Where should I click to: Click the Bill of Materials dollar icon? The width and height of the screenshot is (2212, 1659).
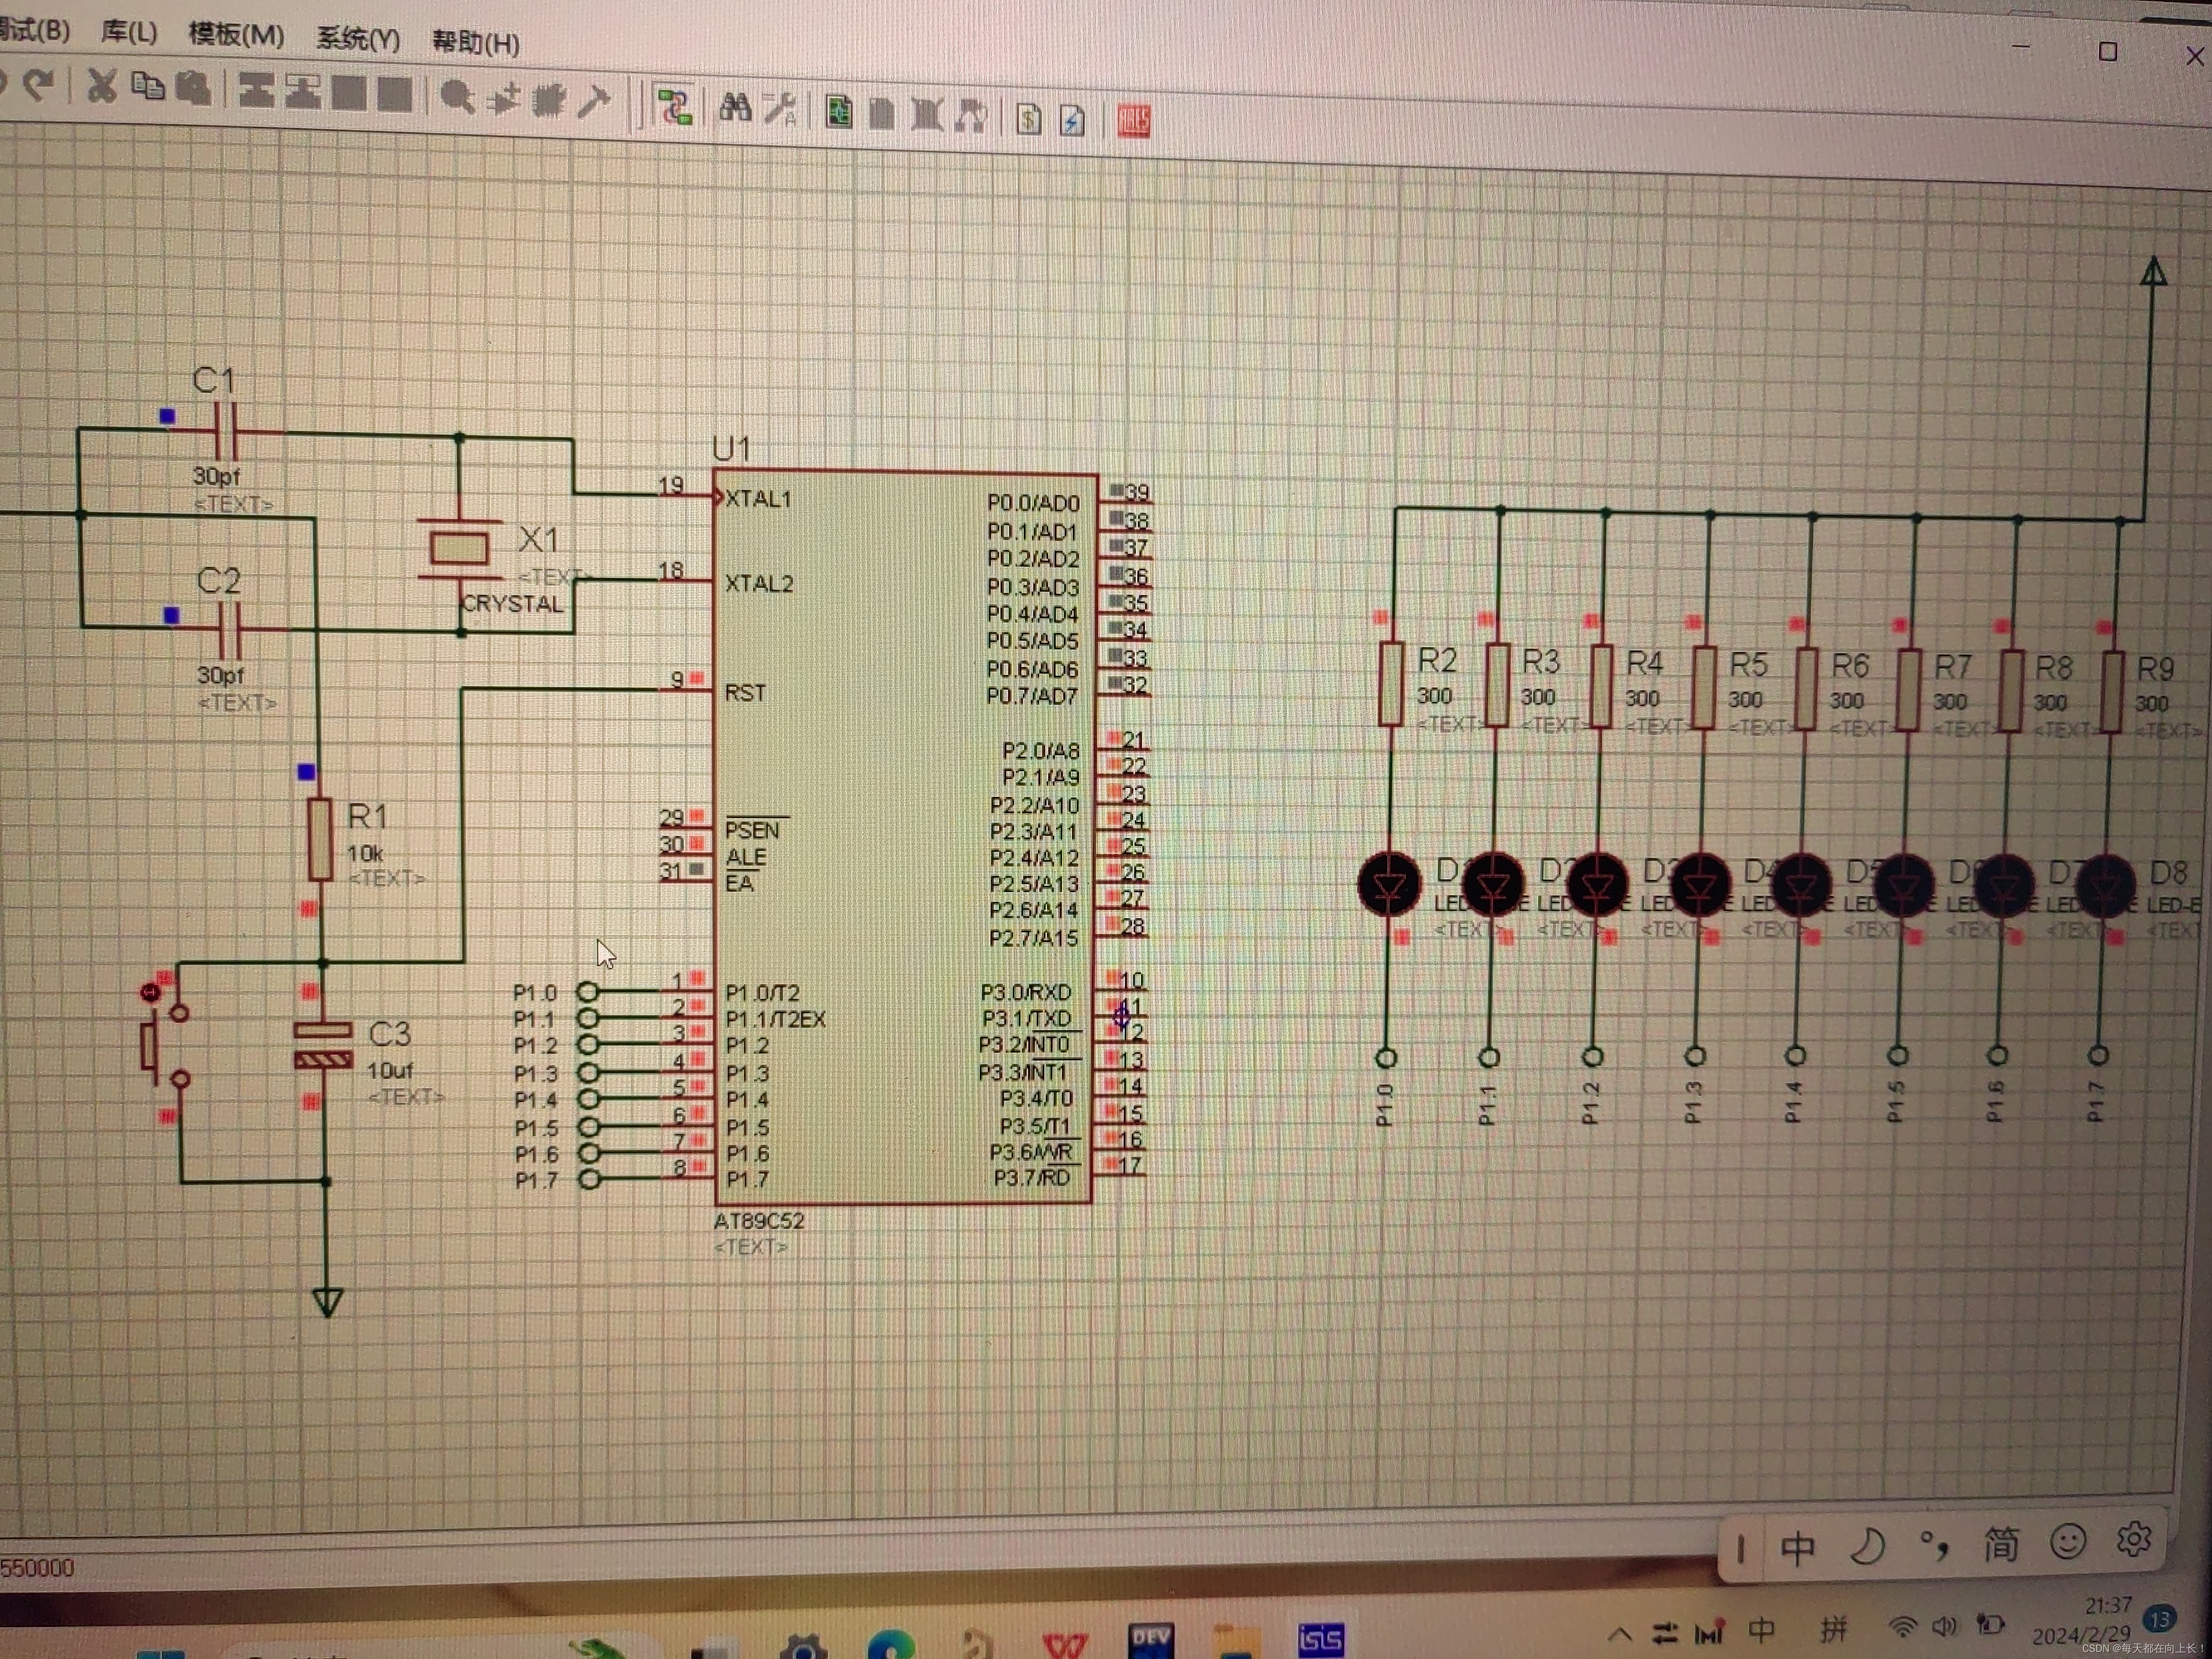click(x=1028, y=119)
